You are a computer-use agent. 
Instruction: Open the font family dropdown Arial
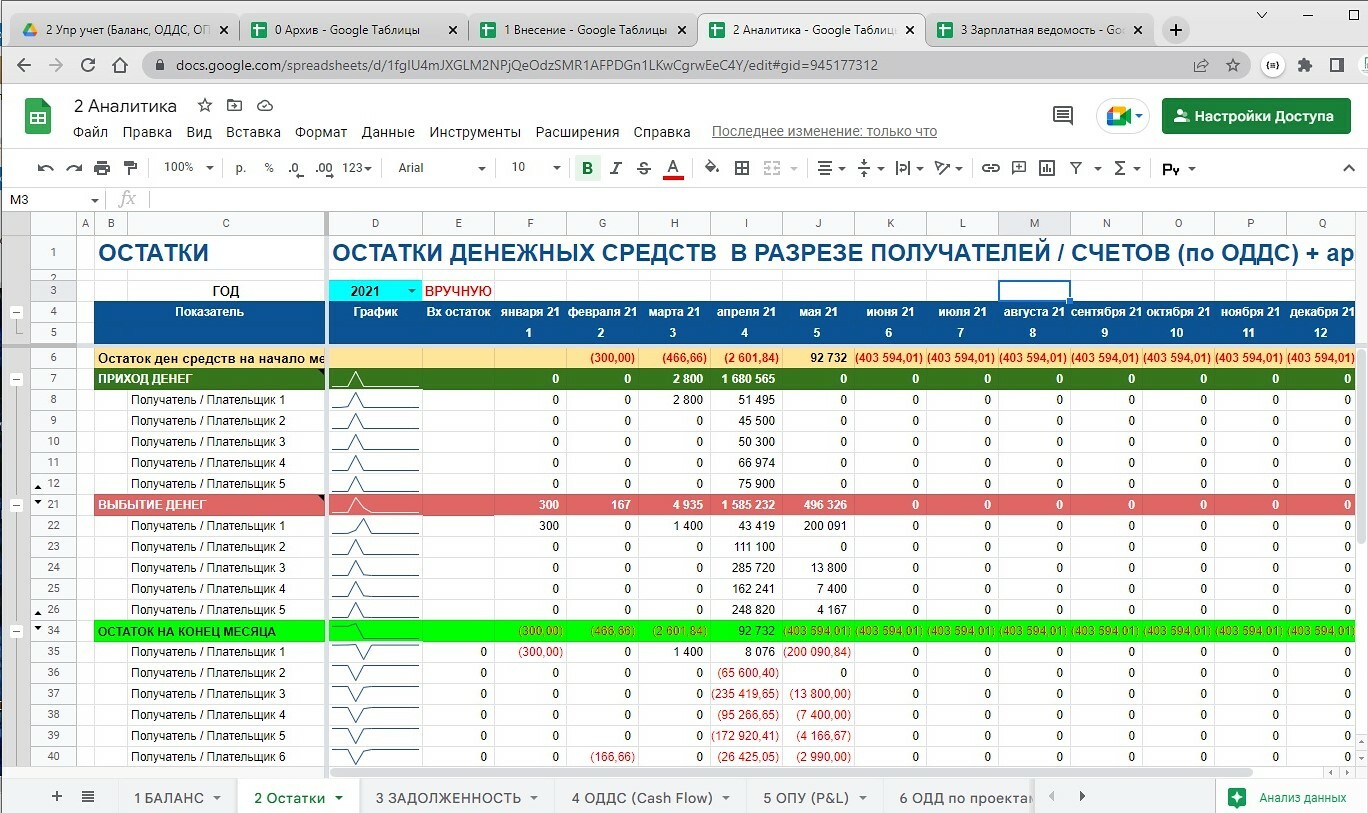click(441, 168)
